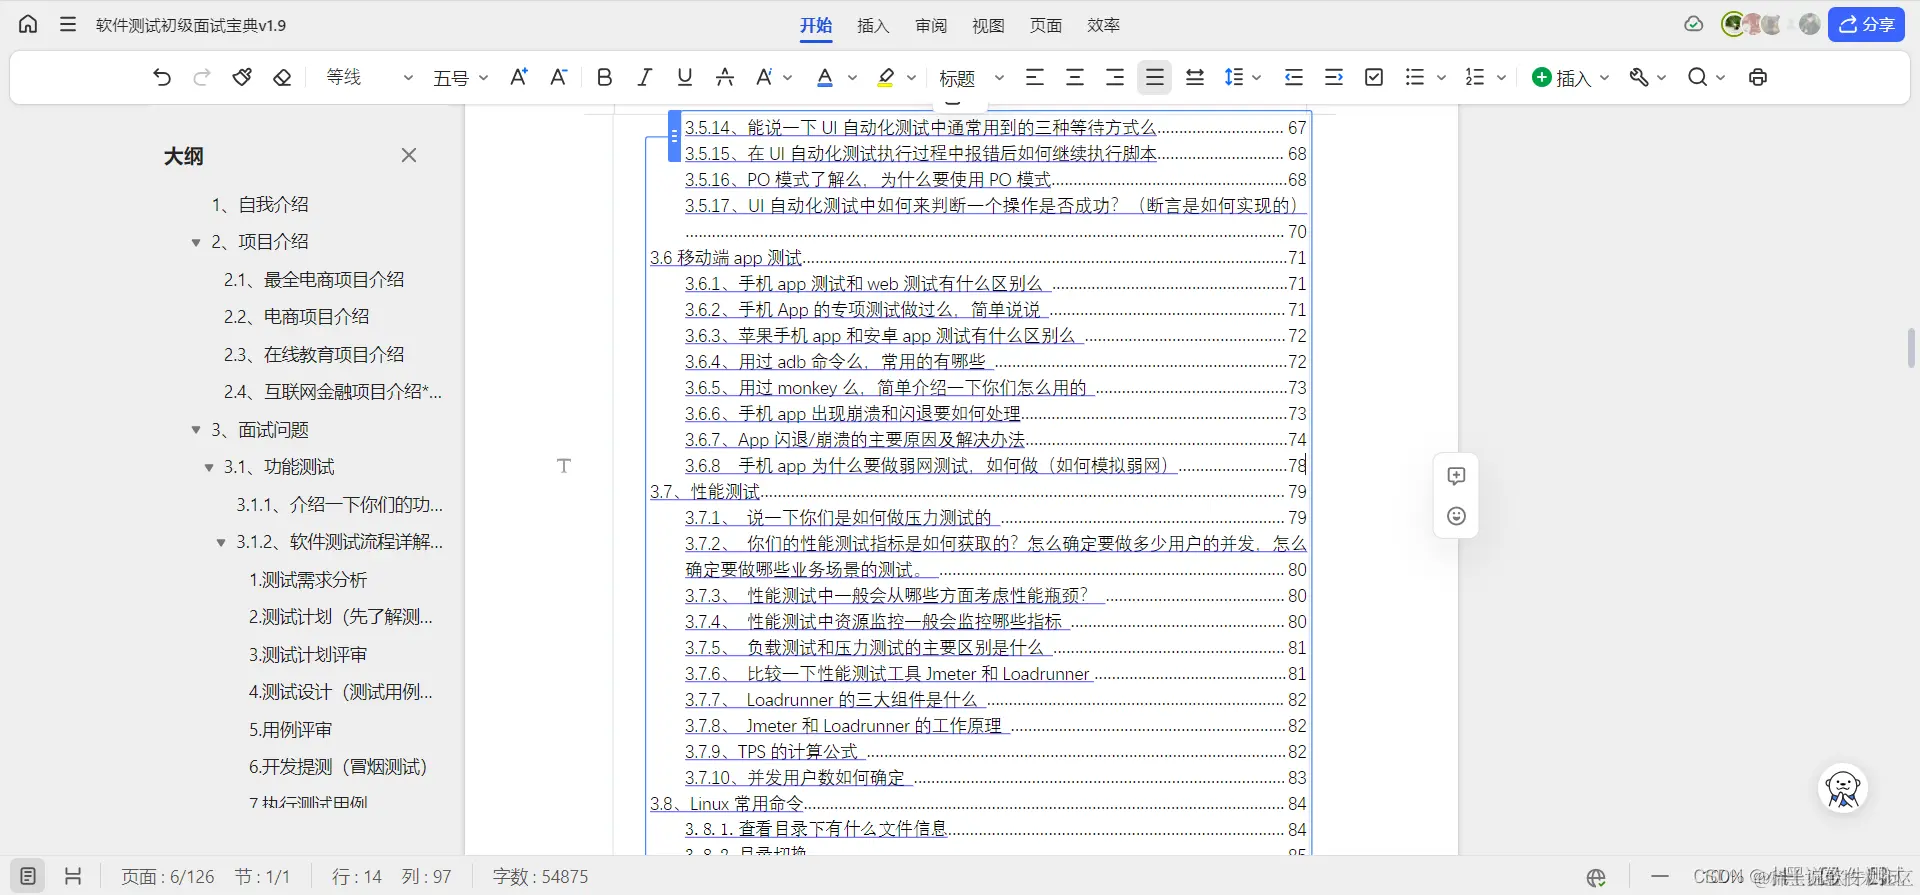Collapse the 3.1、功能测试 outline node
The image size is (1920, 895).
(x=209, y=467)
